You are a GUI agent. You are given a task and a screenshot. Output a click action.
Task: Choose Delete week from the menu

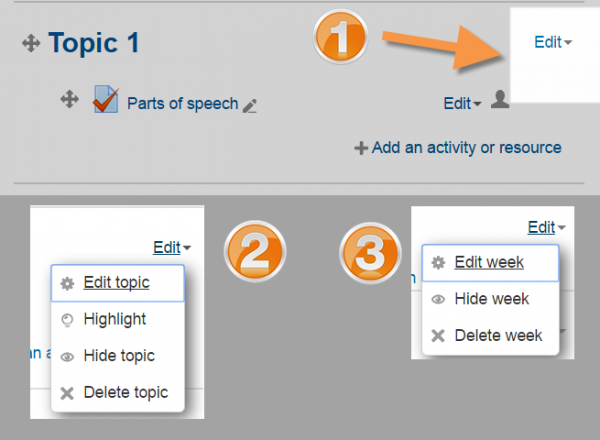pyautogui.click(x=498, y=335)
